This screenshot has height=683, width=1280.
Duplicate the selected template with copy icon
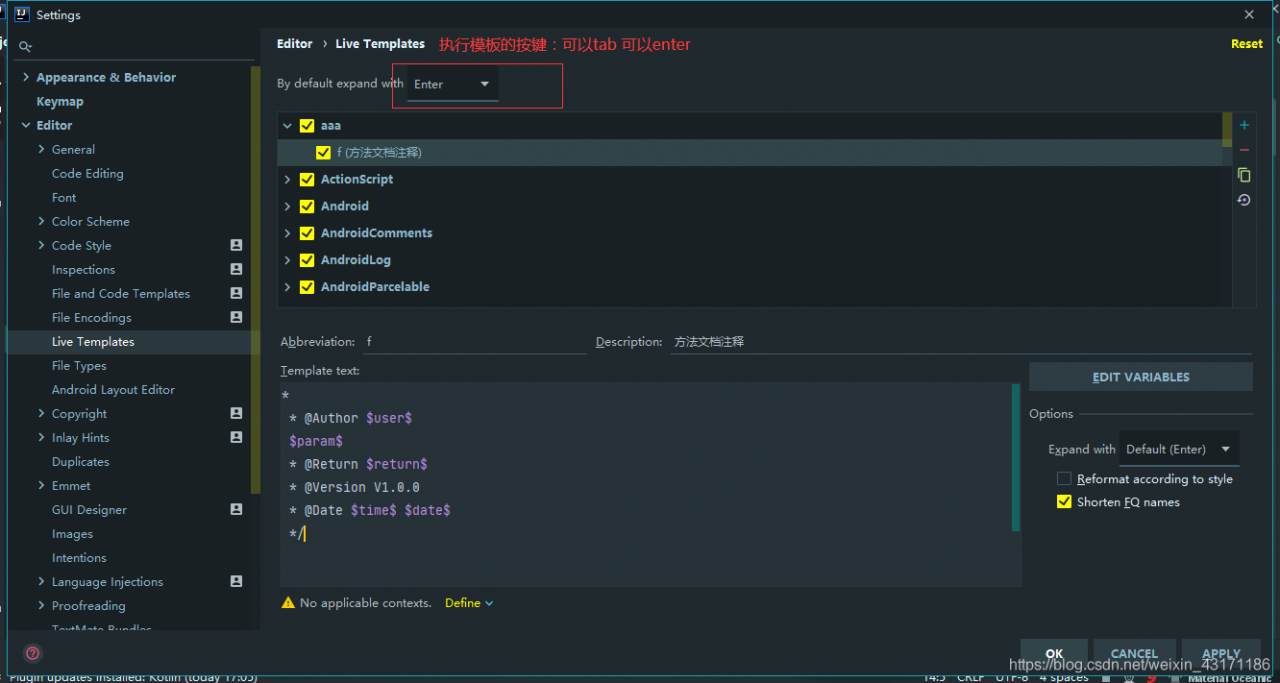pyautogui.click(x=1244, y=175)
